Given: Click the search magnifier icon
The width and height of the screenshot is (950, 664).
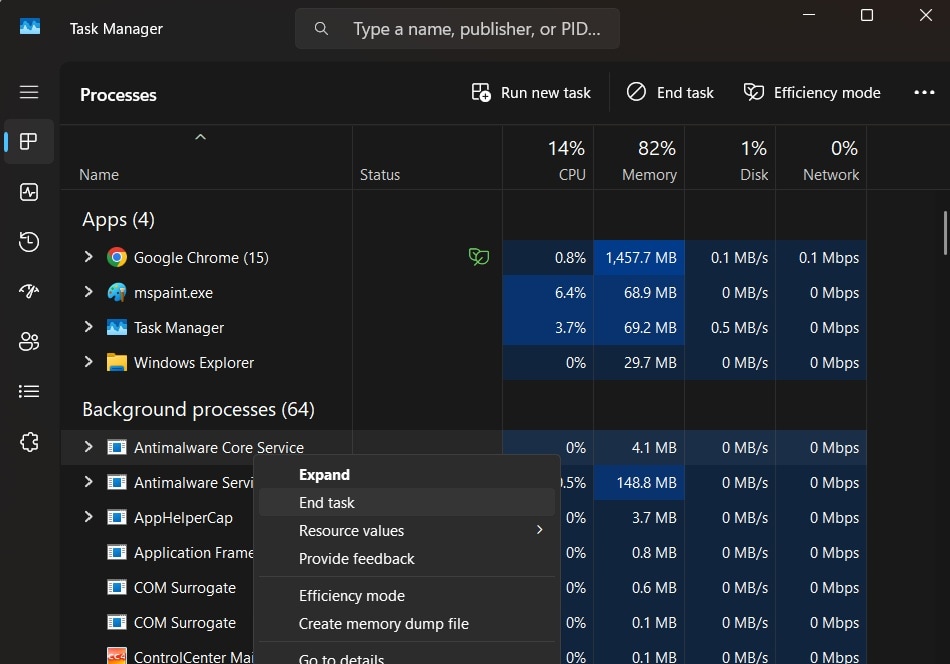Looking at the screenshot, I should click(x=321, y=28).
